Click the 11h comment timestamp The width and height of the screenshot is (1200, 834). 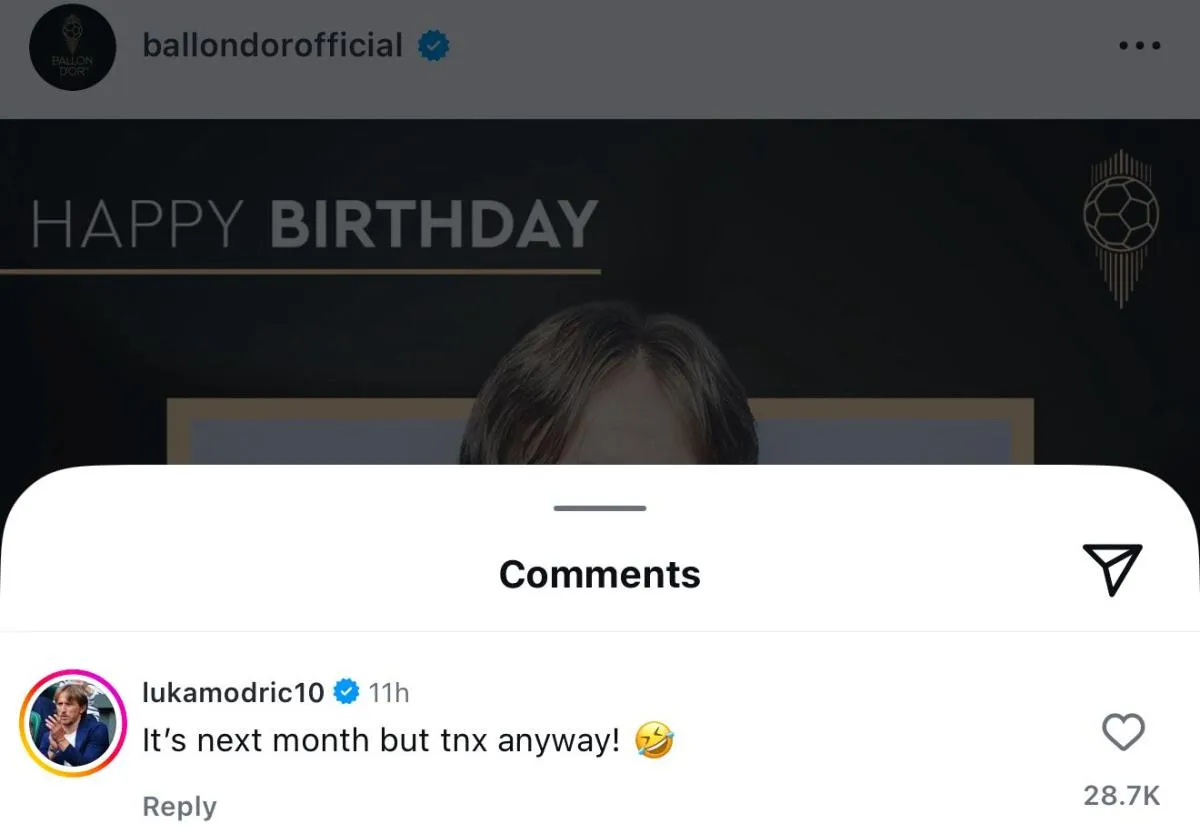point(388,692)
